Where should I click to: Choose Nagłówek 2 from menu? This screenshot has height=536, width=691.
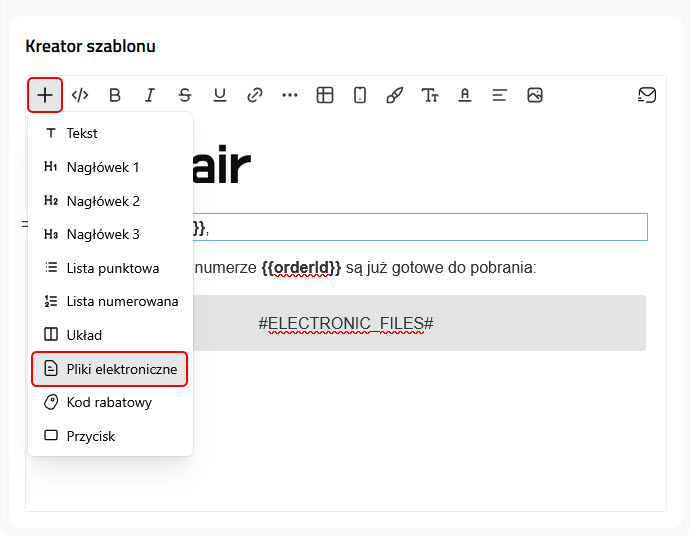click(110, 201)
